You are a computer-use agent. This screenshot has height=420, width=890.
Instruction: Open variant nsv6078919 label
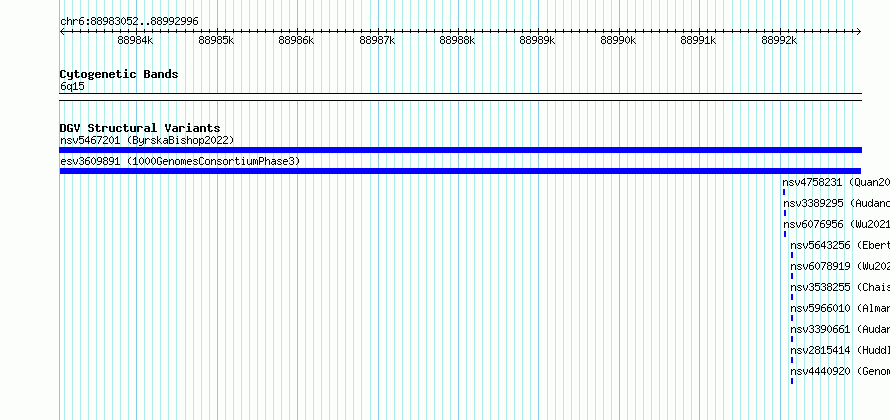(x=840, y=266)
